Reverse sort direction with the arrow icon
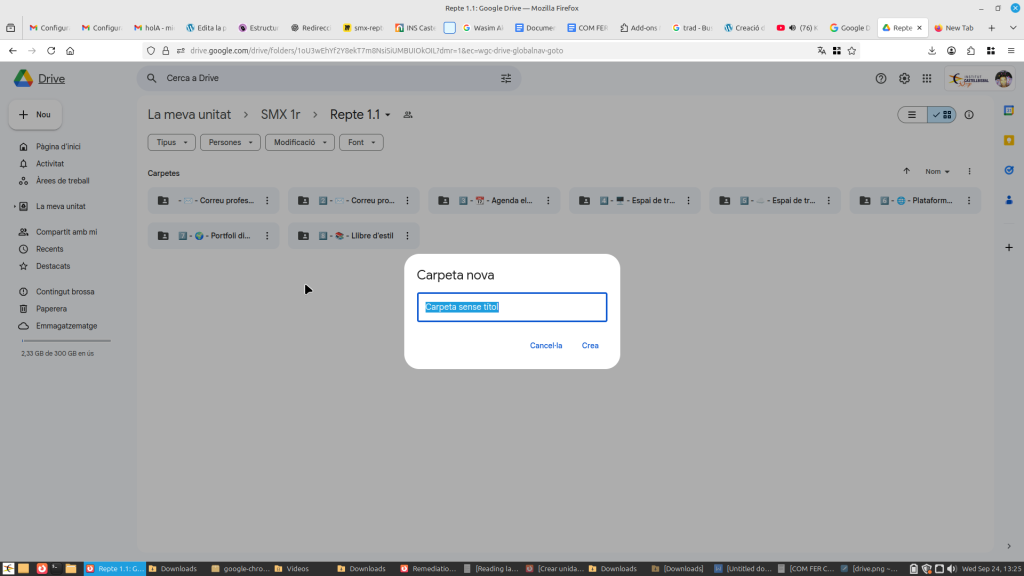Viewport: 1024px width, 576px height. click(x=907, y=171)
